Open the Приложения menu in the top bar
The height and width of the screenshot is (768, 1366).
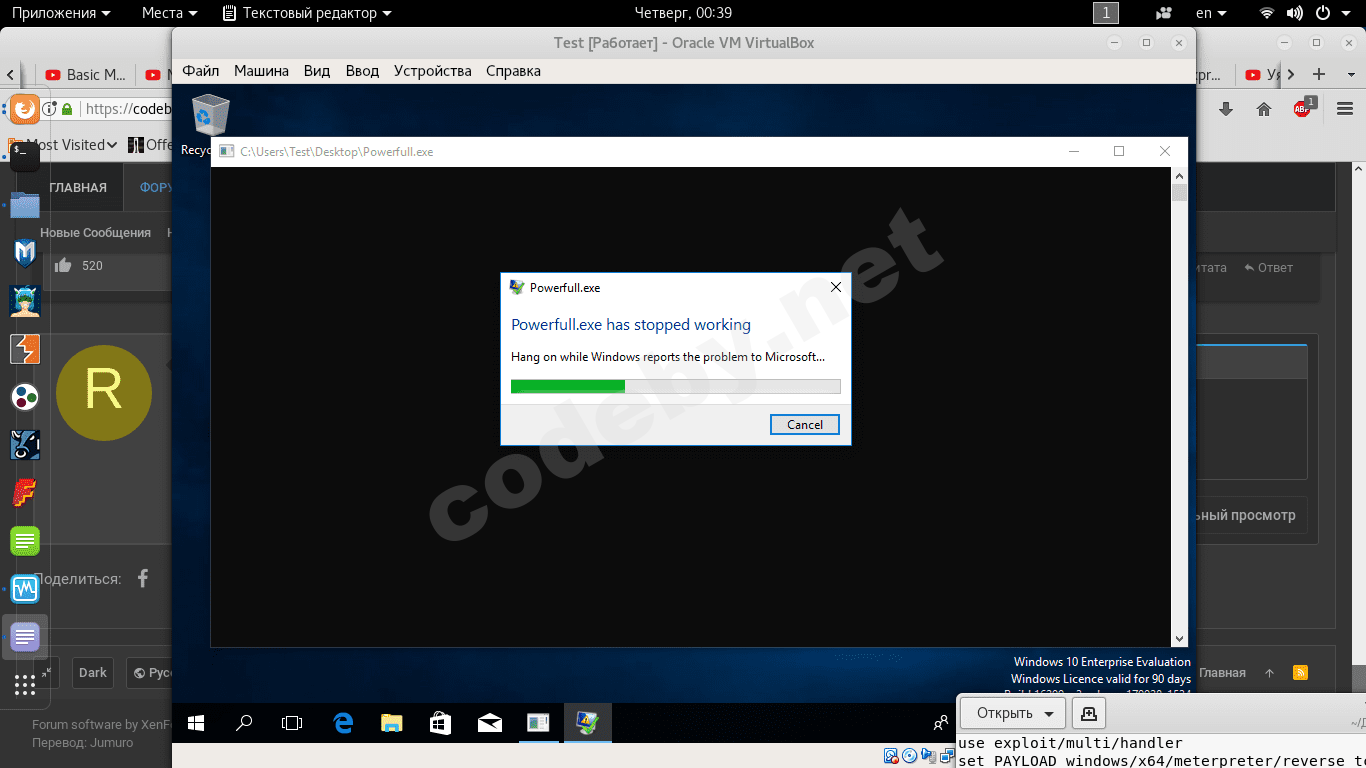pyautogui.click(x=61, y=13)
